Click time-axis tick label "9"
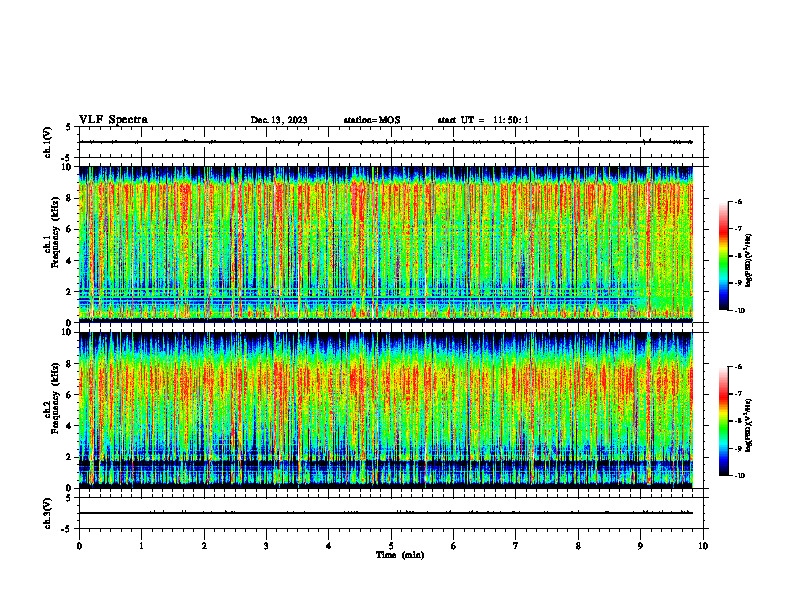Viewport: 792px width, 612px height. pos(640,546)
